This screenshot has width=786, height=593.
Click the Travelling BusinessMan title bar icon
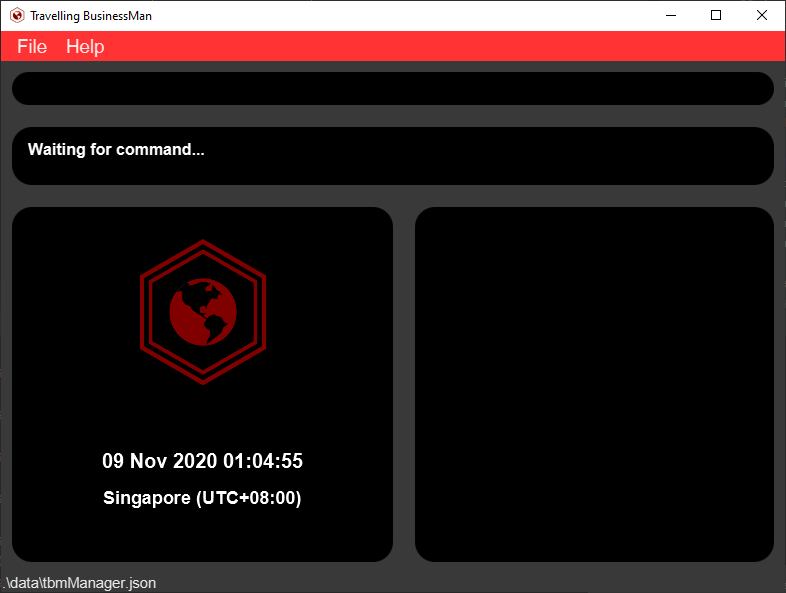click(x=16, y=16)
